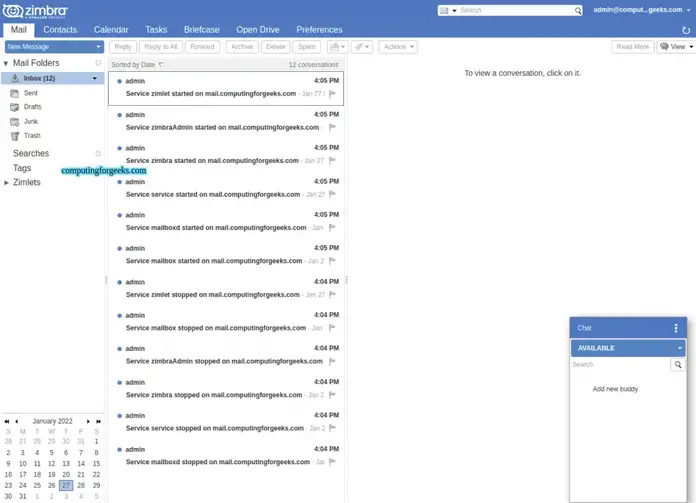Viewport: 696px width, 503px height.
Task: Click Reply to All button
Action: [161, 47]
